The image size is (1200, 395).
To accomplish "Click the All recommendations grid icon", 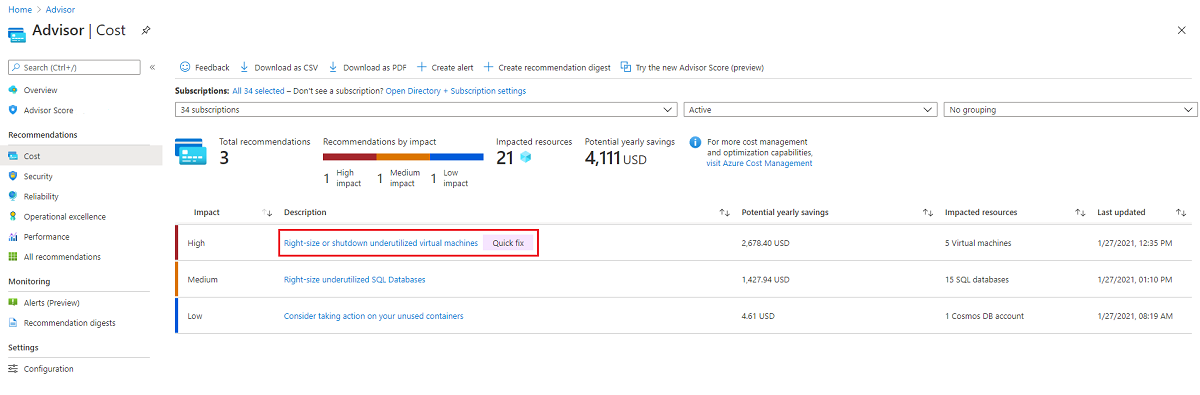I will [x=13, y=257].
